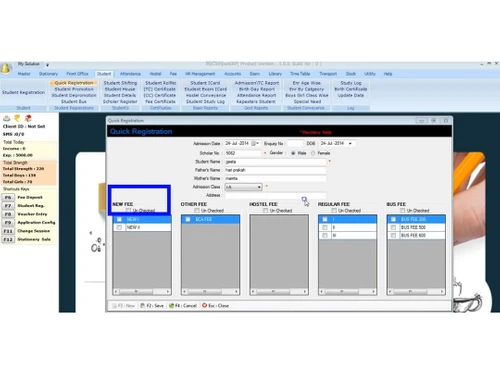500x375 pixels.
Task: Open Birth Day Report
Action: pos(257,89)
